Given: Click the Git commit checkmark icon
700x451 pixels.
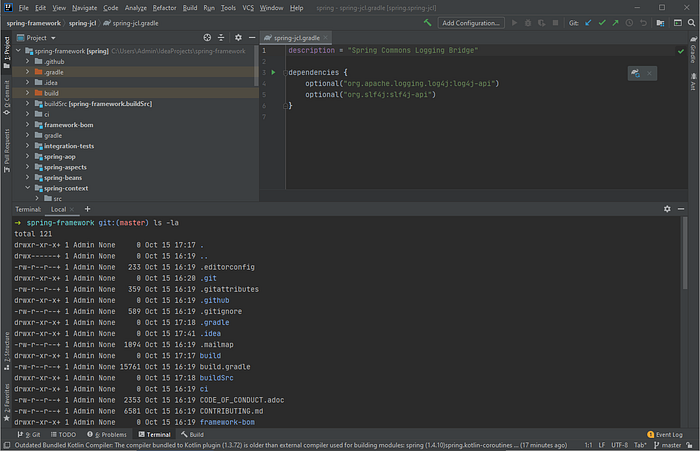Looking at the screenshot, I should pyautogui.click(x=602, y=22).
